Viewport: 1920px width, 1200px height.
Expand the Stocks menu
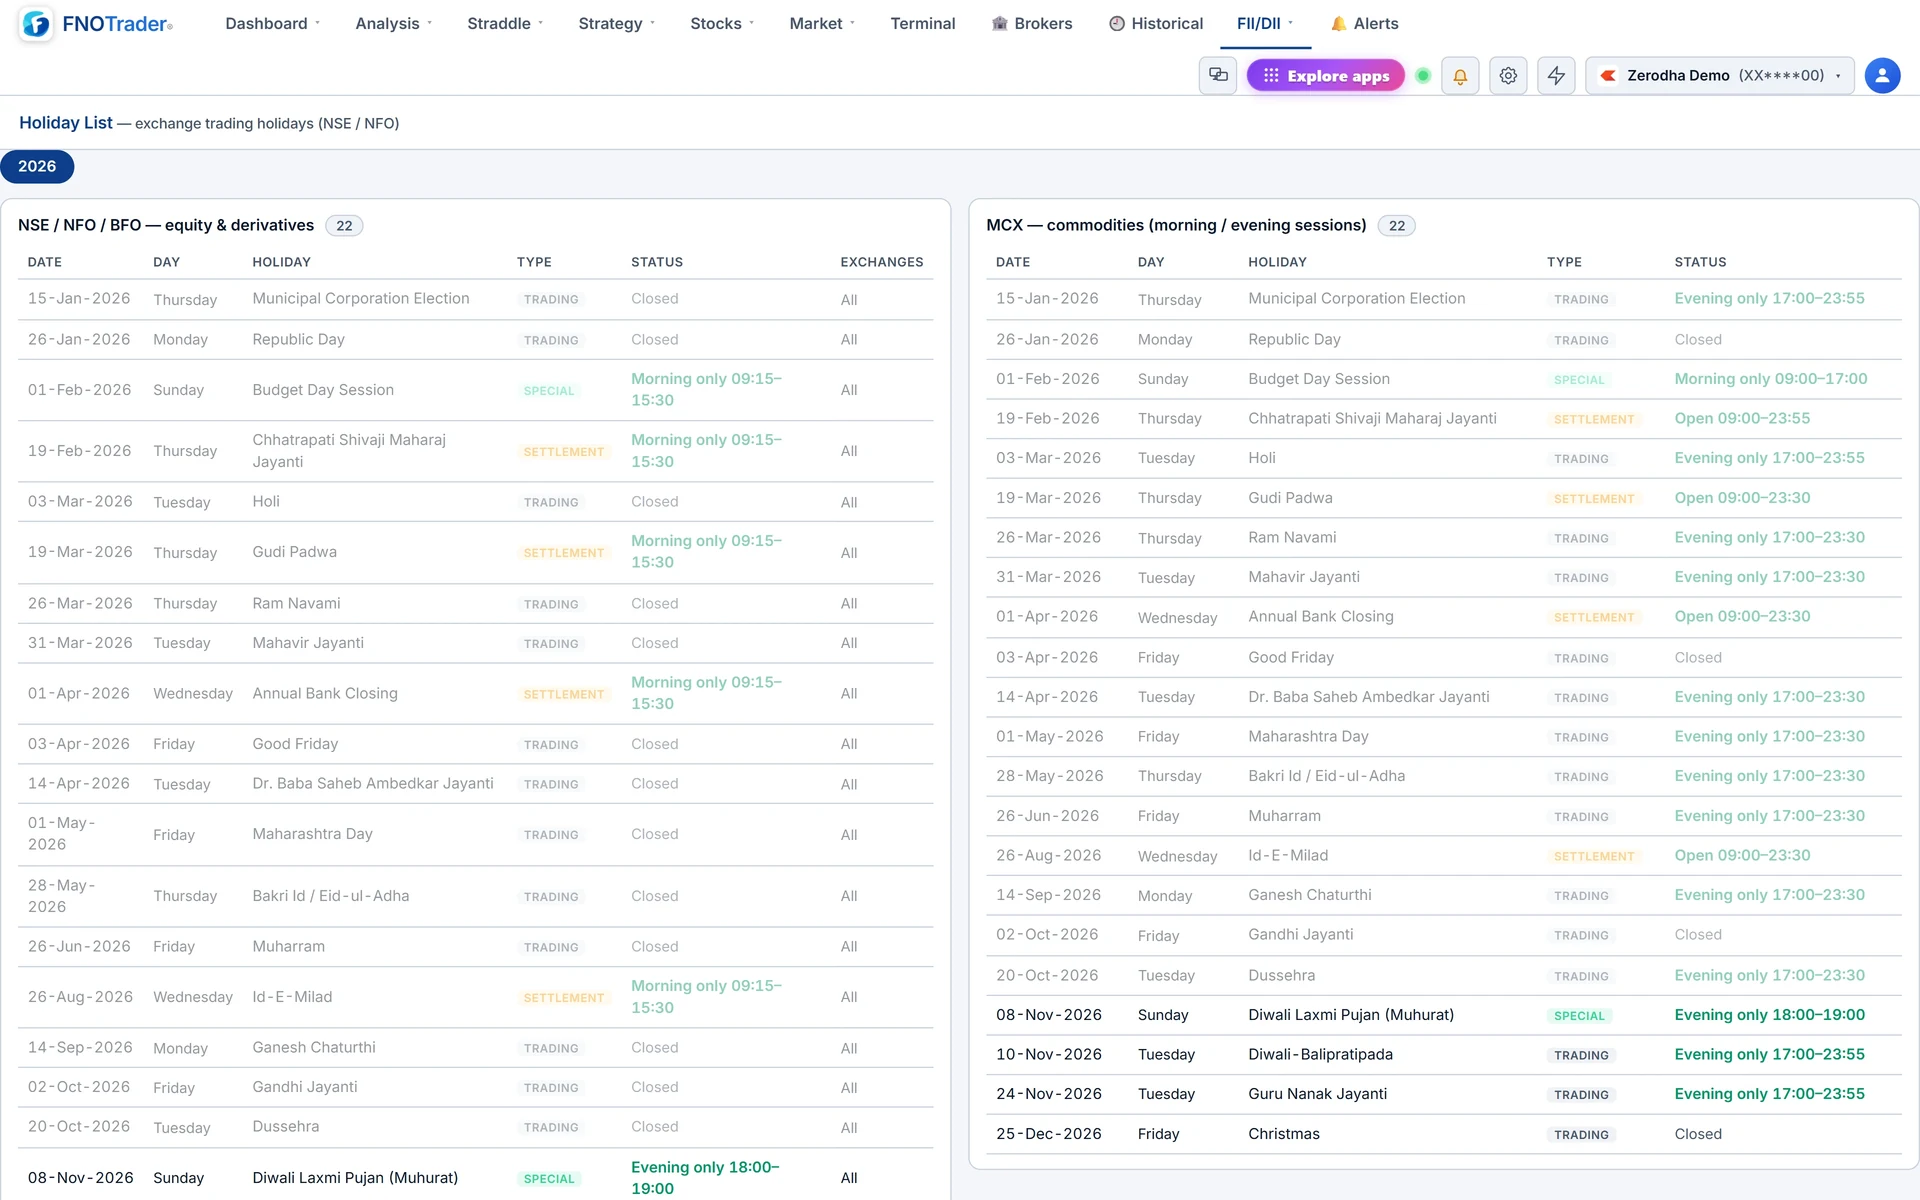click(x=722, y=23)
